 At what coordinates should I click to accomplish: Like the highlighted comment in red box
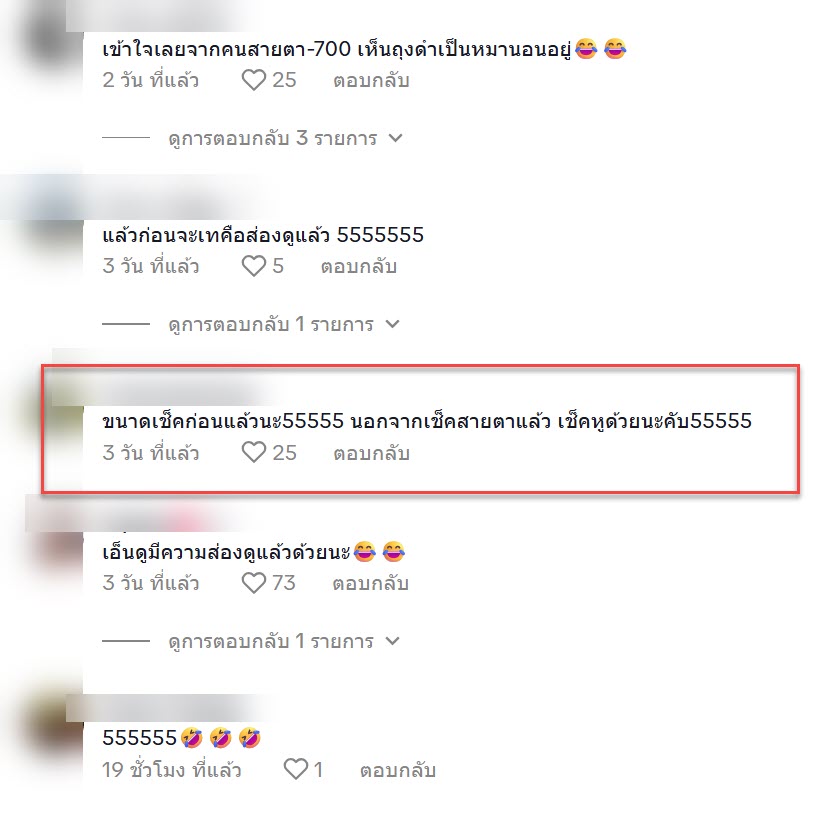[254, 452]
